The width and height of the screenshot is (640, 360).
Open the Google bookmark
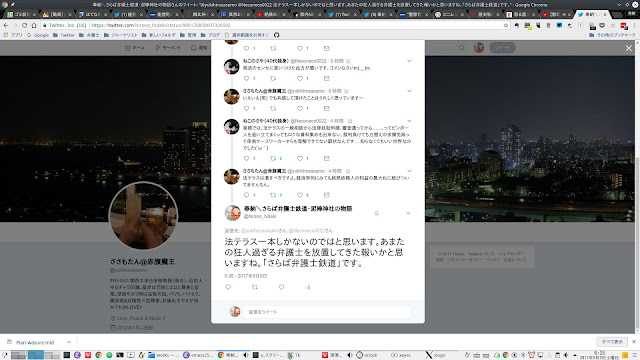(38, 35)
